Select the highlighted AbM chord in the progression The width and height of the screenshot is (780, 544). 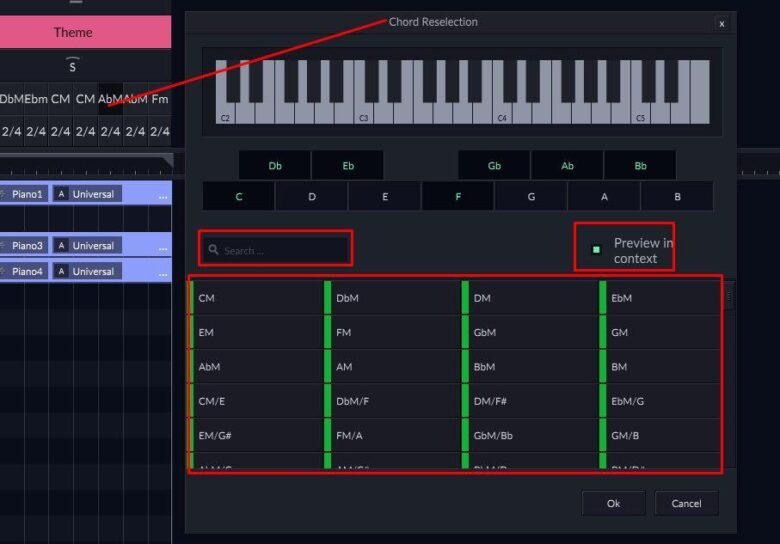click(x=110, y=99)
